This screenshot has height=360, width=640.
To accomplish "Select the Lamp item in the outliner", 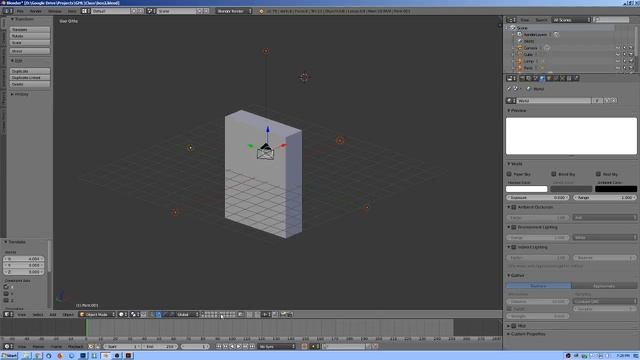I will coord(529,61).
